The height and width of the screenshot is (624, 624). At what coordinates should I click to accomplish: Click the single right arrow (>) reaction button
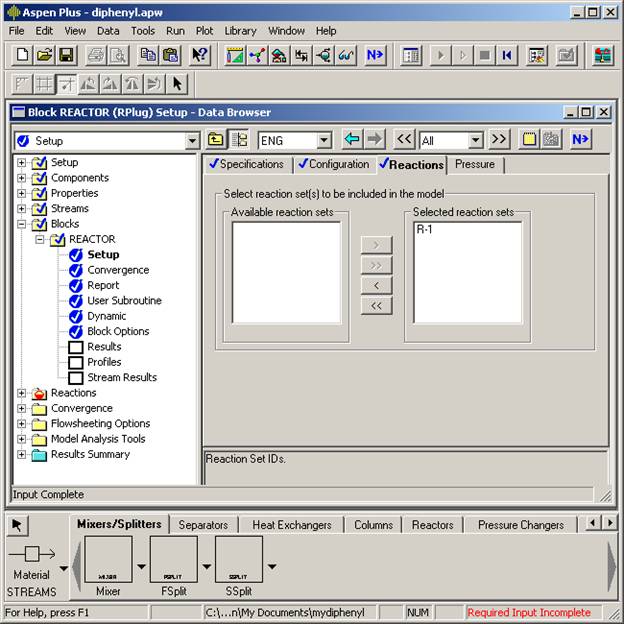(x=376, y=245)
